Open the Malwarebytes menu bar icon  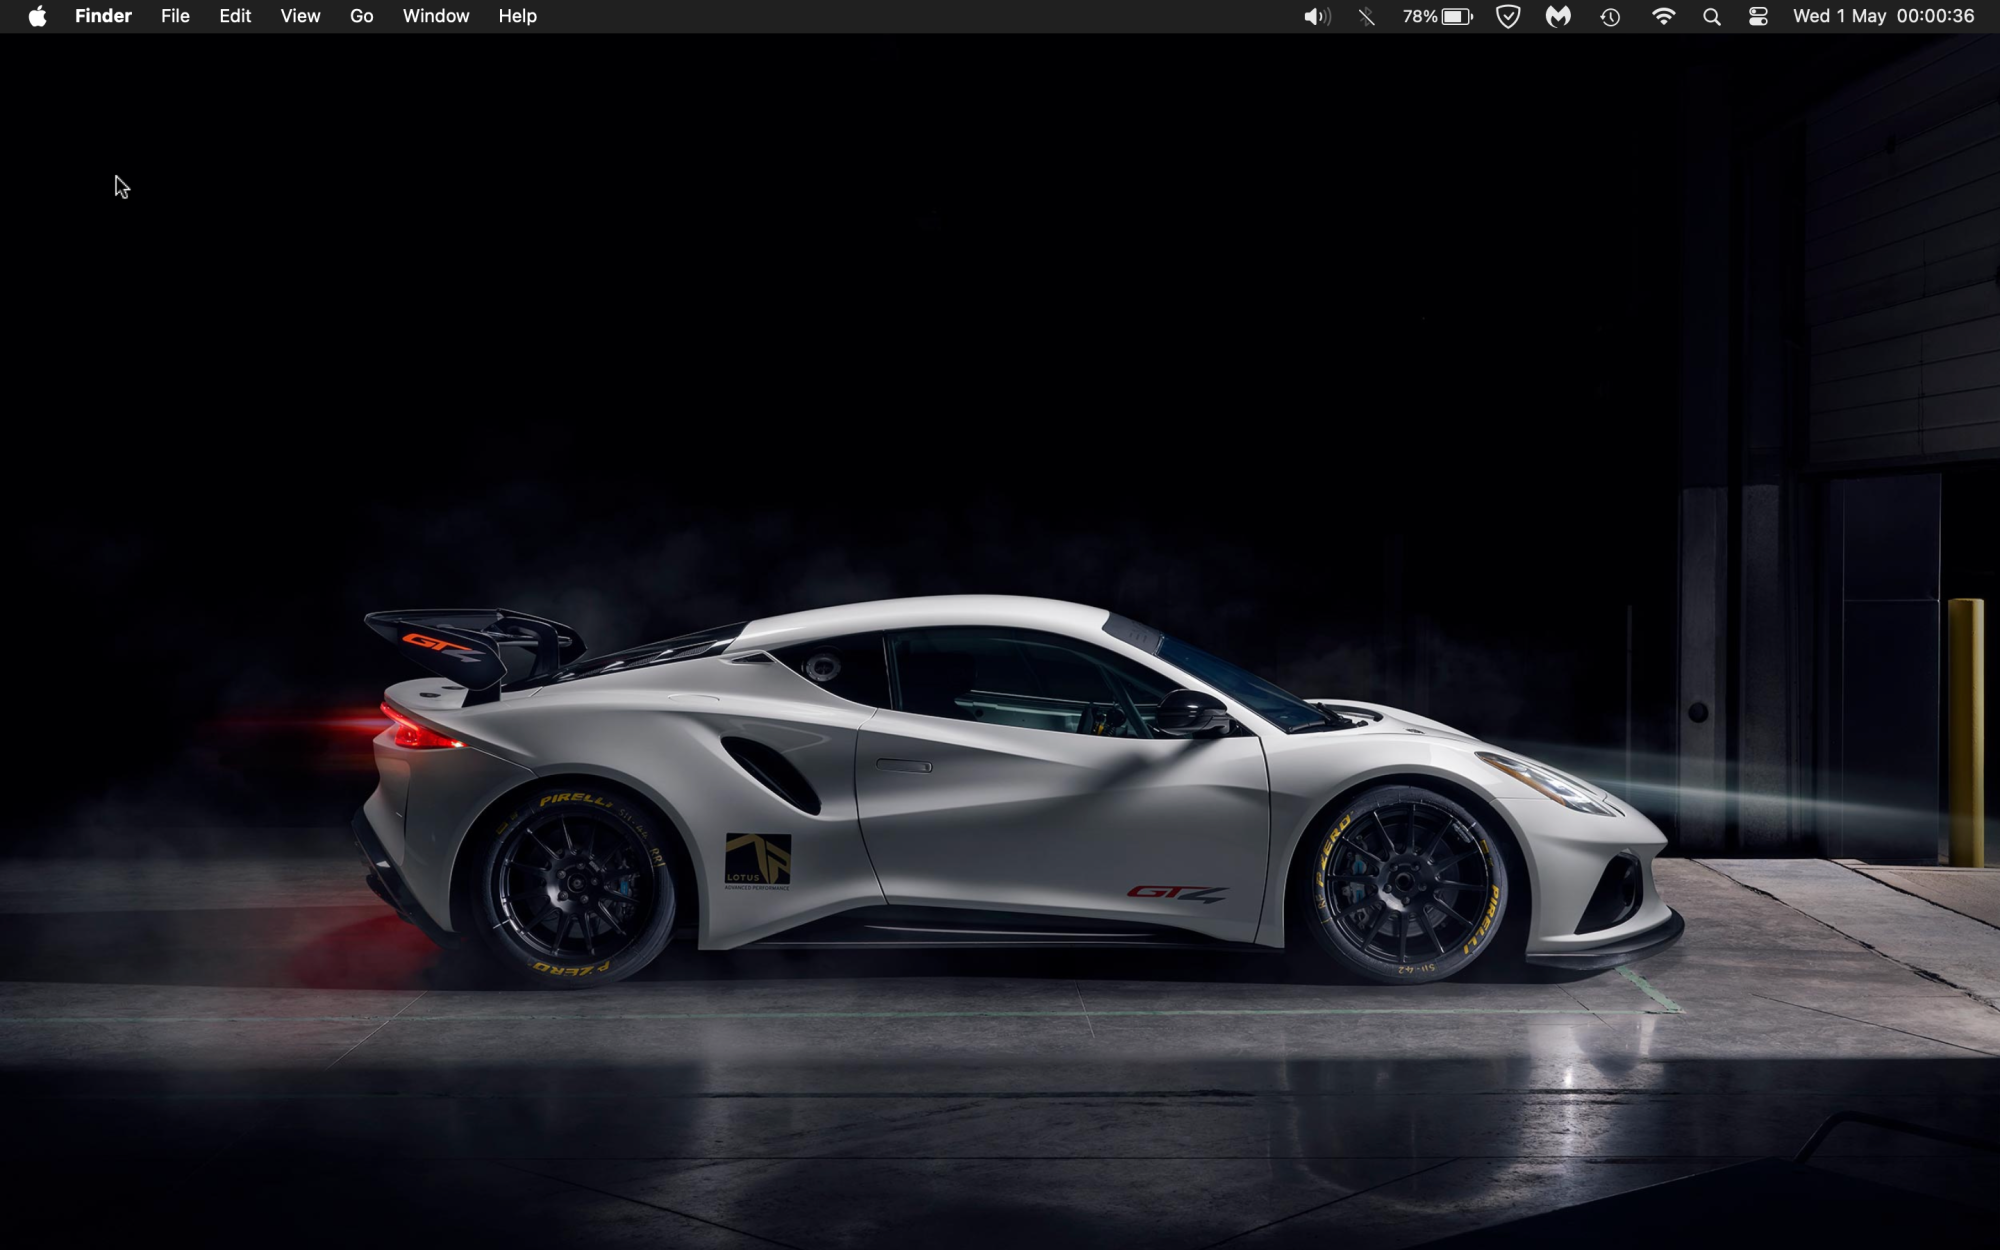point(1558,16)
